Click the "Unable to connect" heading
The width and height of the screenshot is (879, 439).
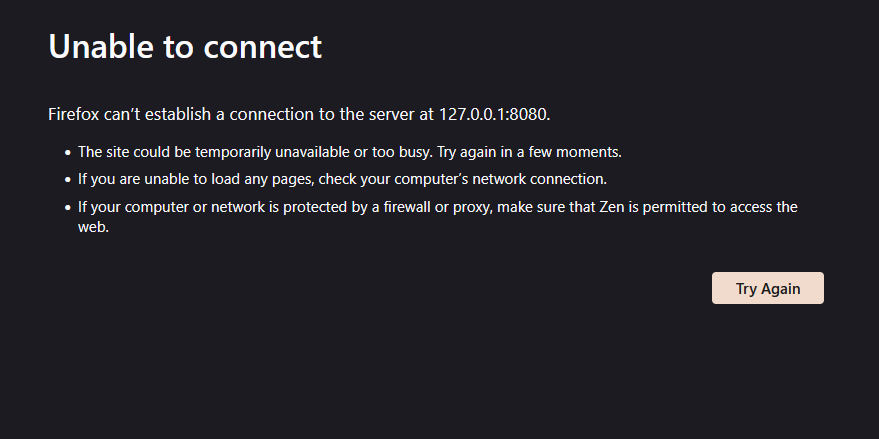coord(185,46)
